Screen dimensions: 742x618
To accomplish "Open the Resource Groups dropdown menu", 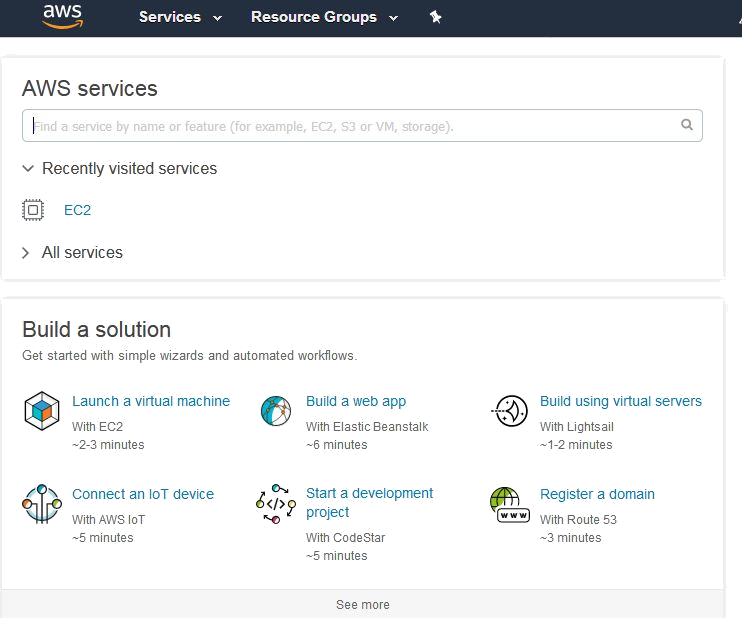I will click(x=324, y=17).
